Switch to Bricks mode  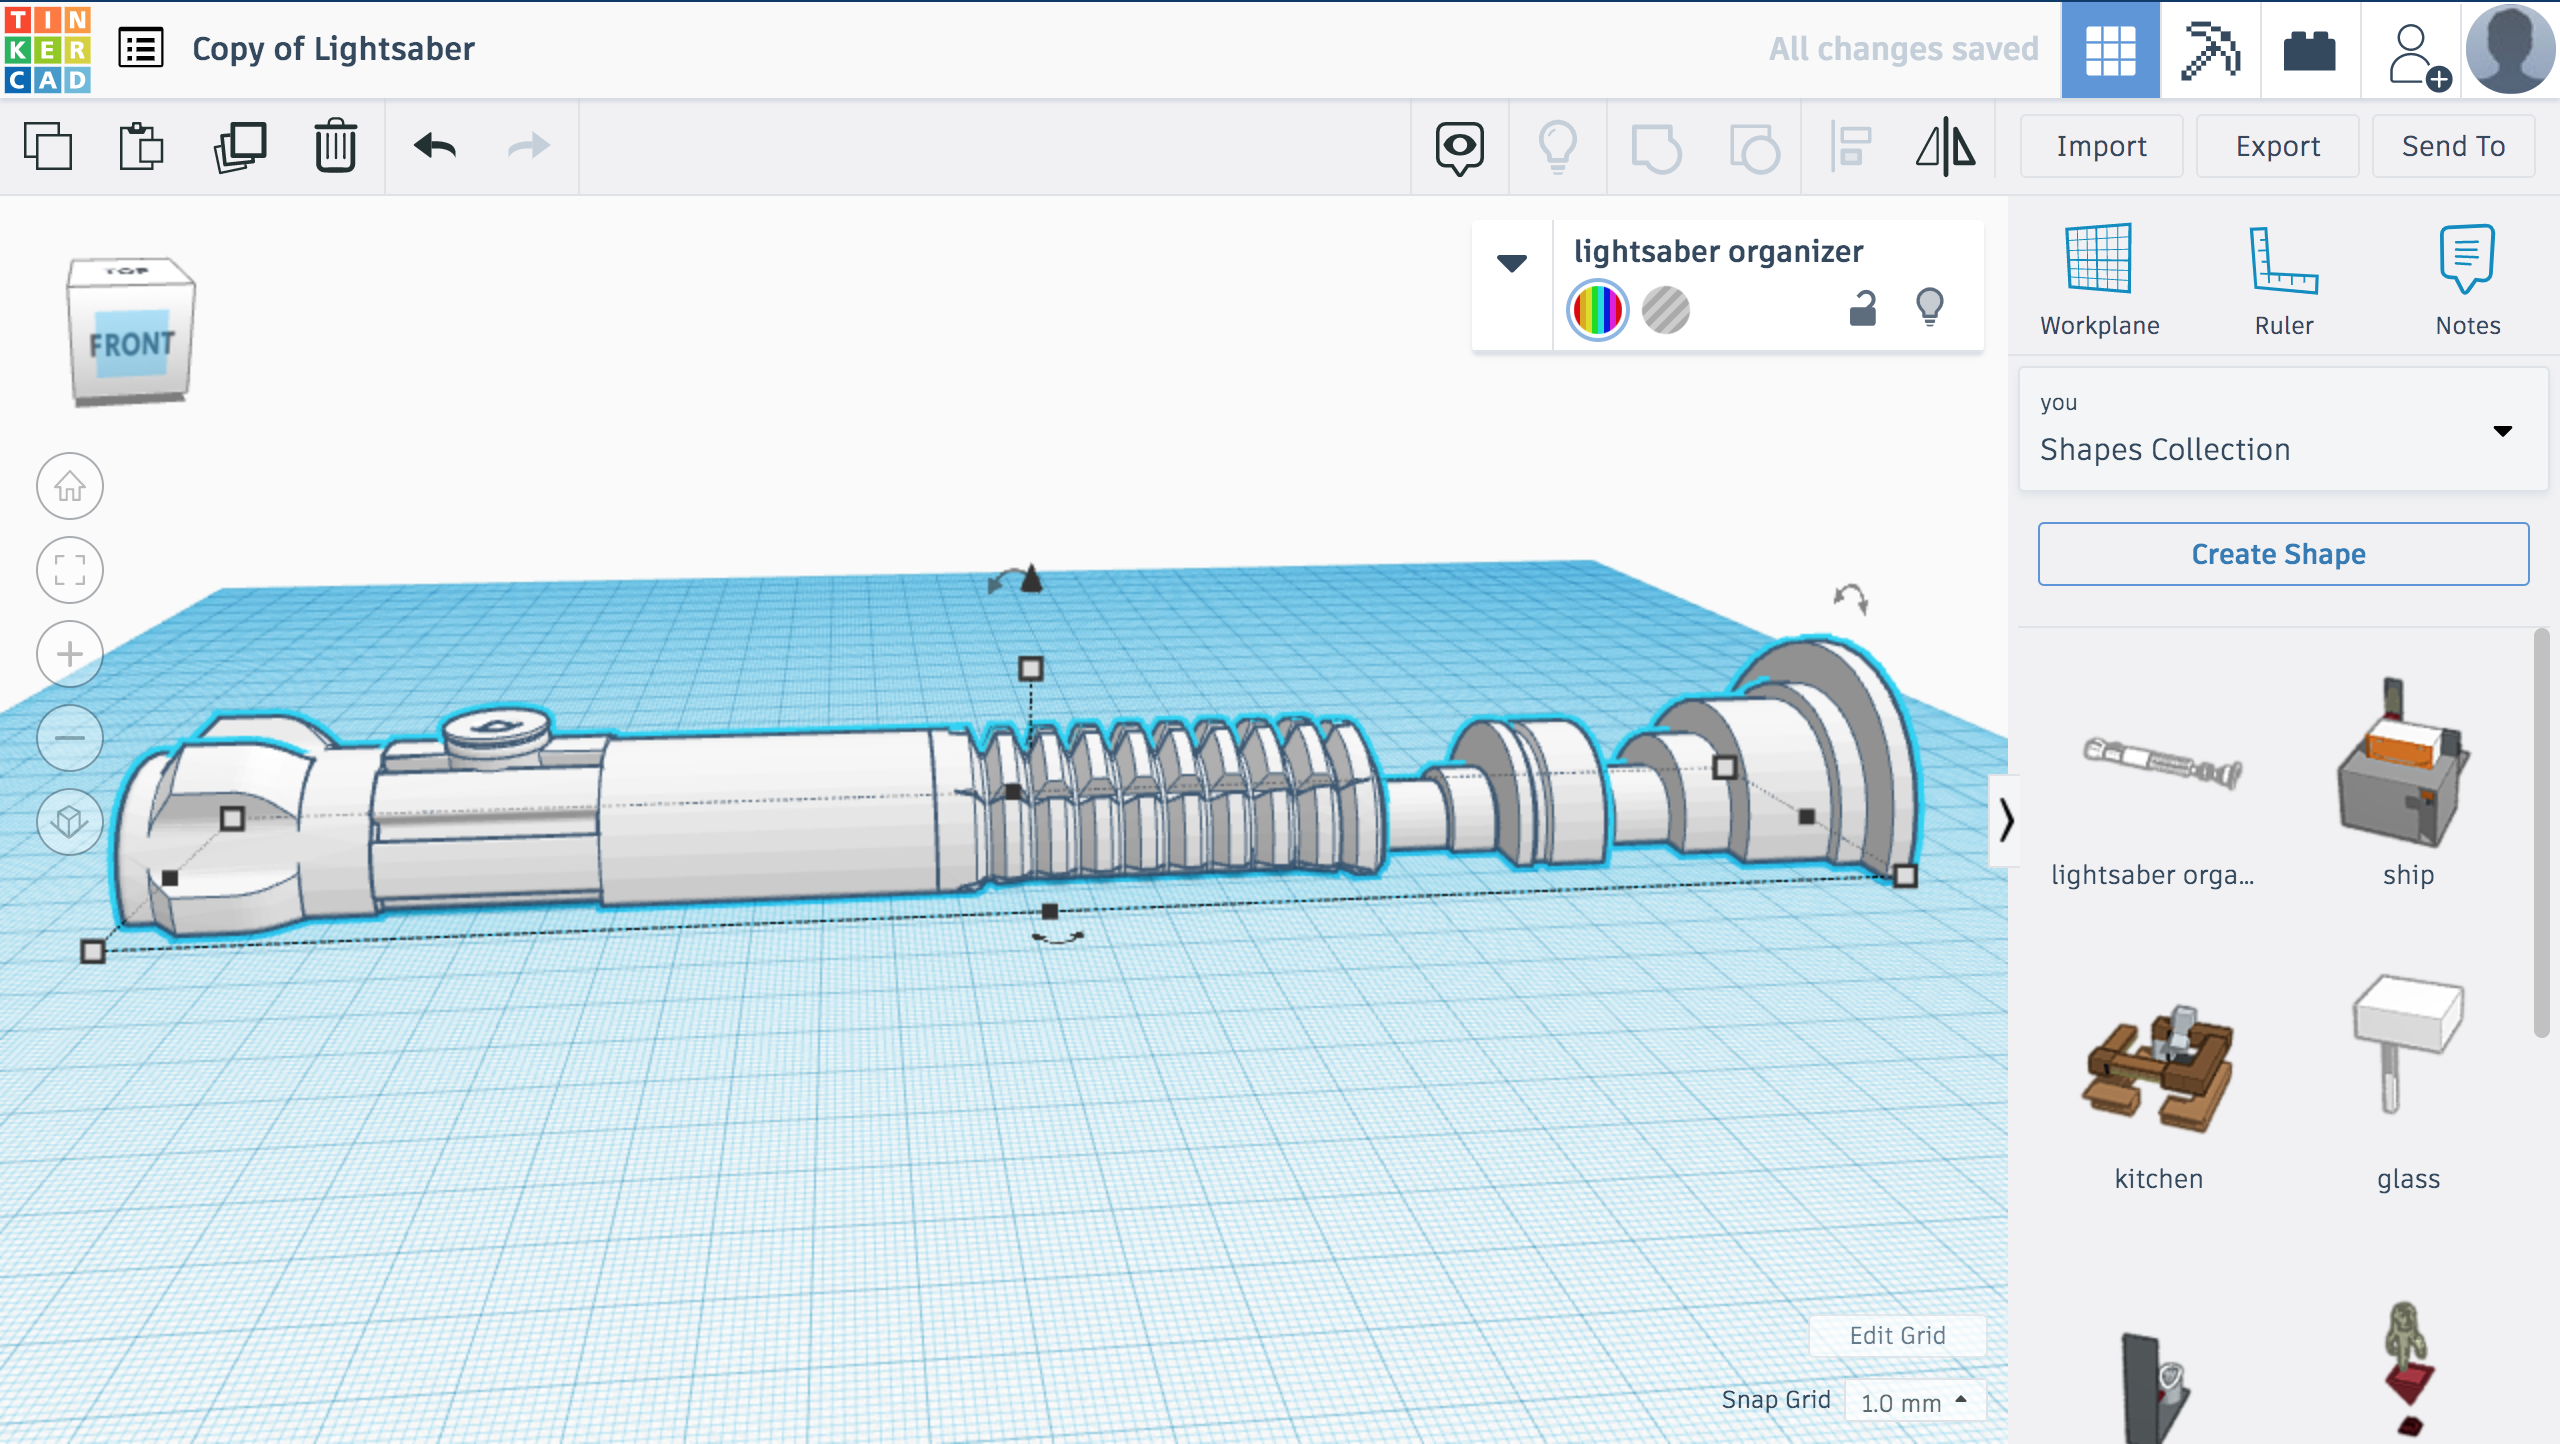point(2310,49)
